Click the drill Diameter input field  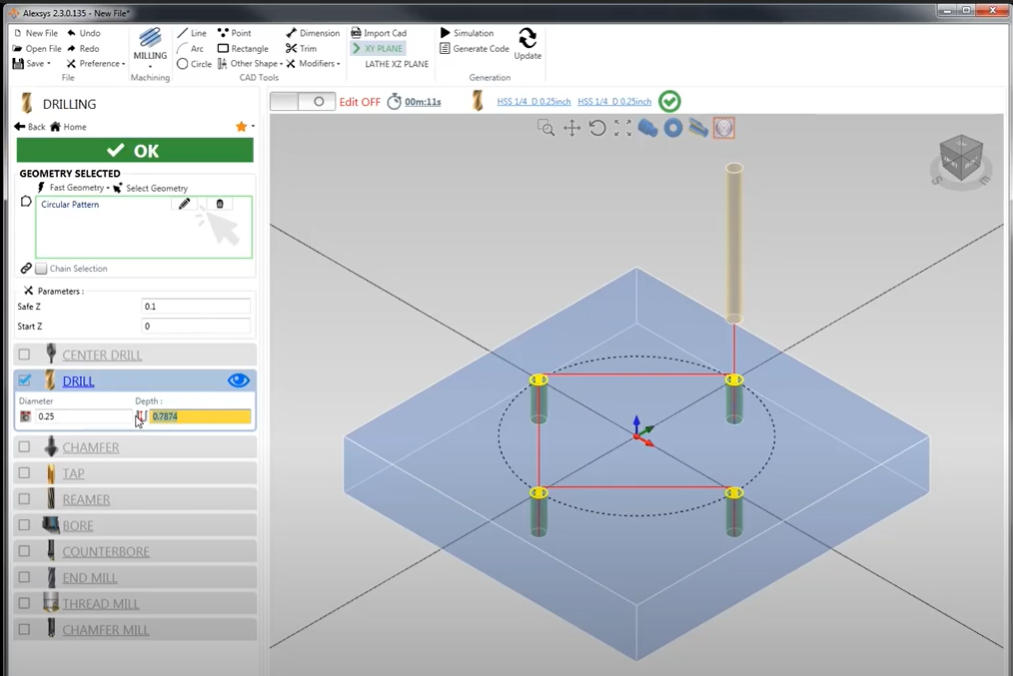point(84,416)
